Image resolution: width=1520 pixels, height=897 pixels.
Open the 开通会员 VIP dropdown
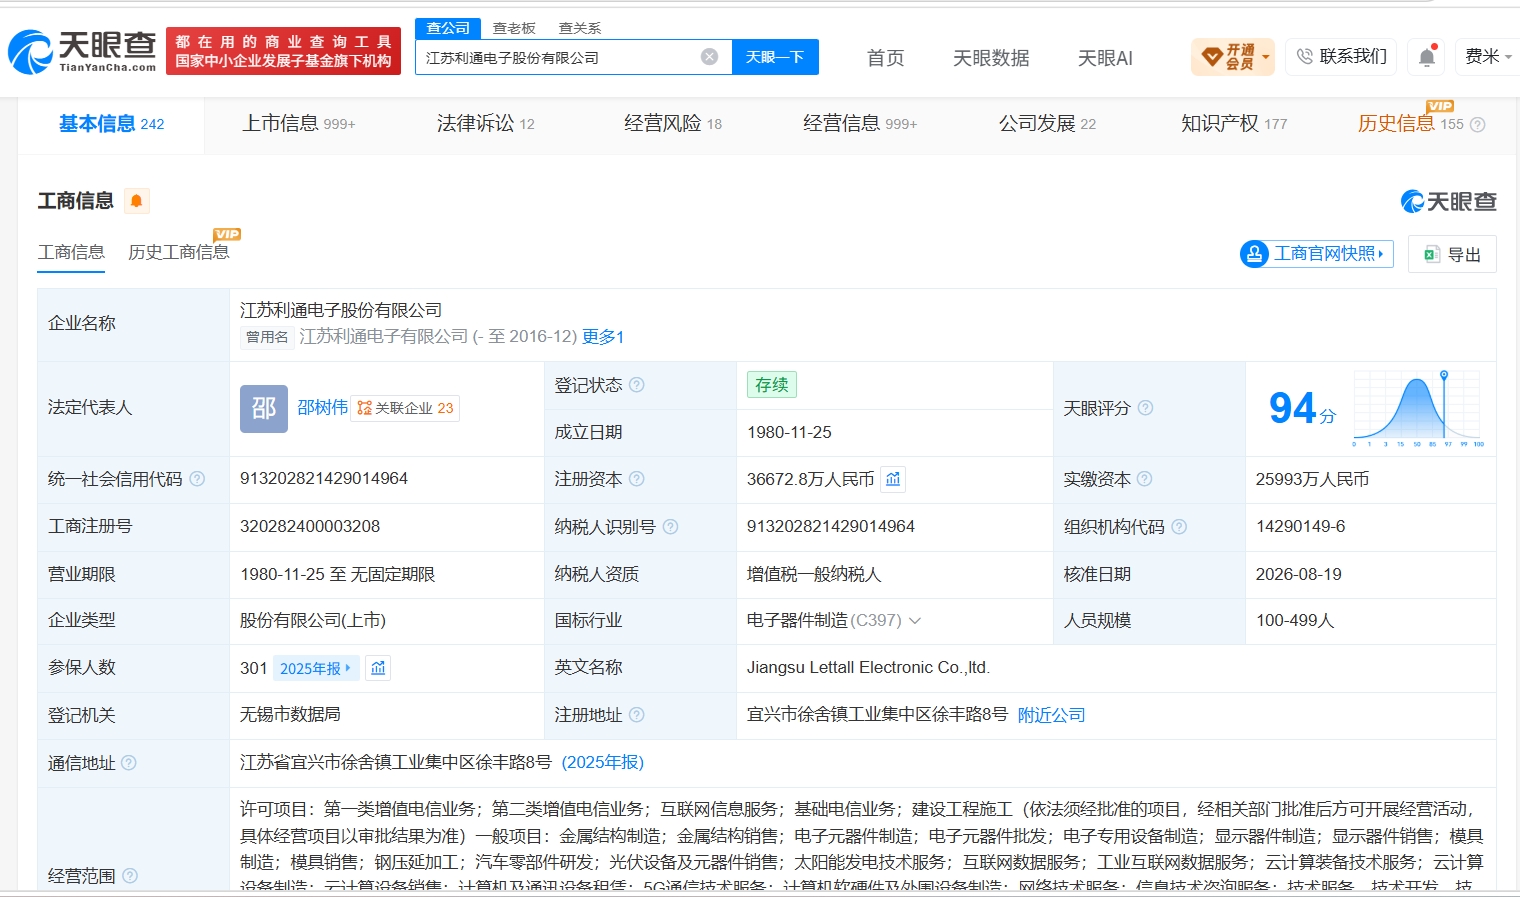[1233, 57]
